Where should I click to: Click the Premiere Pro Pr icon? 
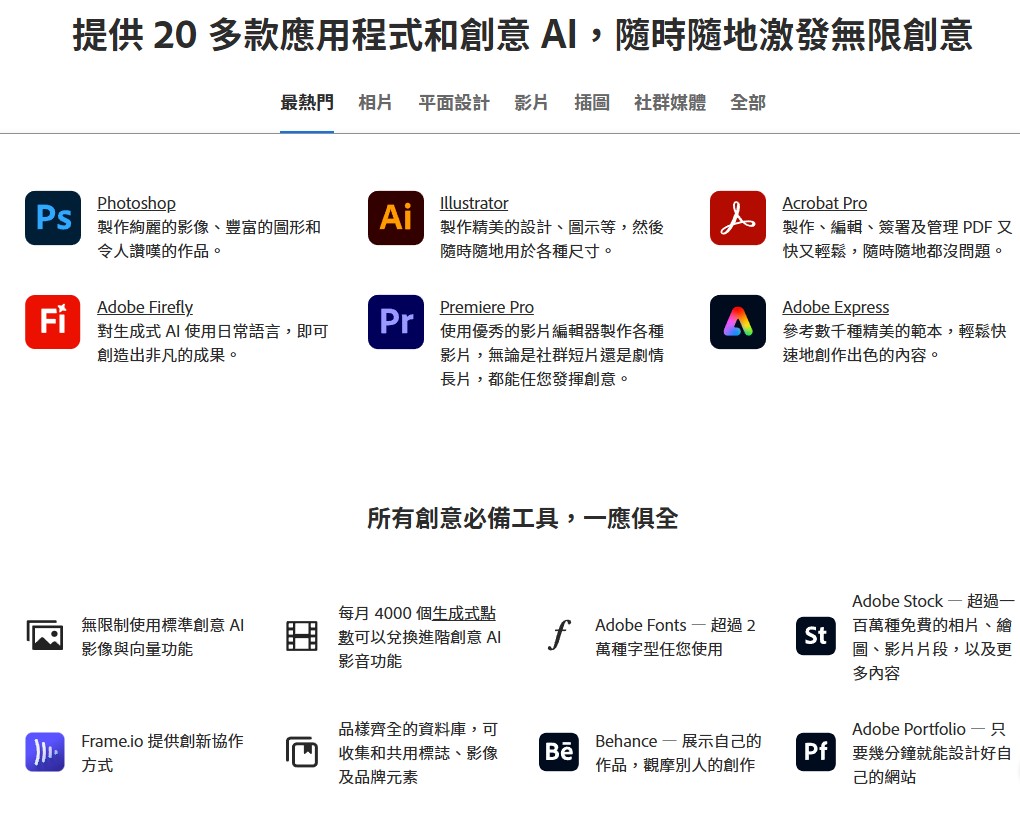point(396,322)
